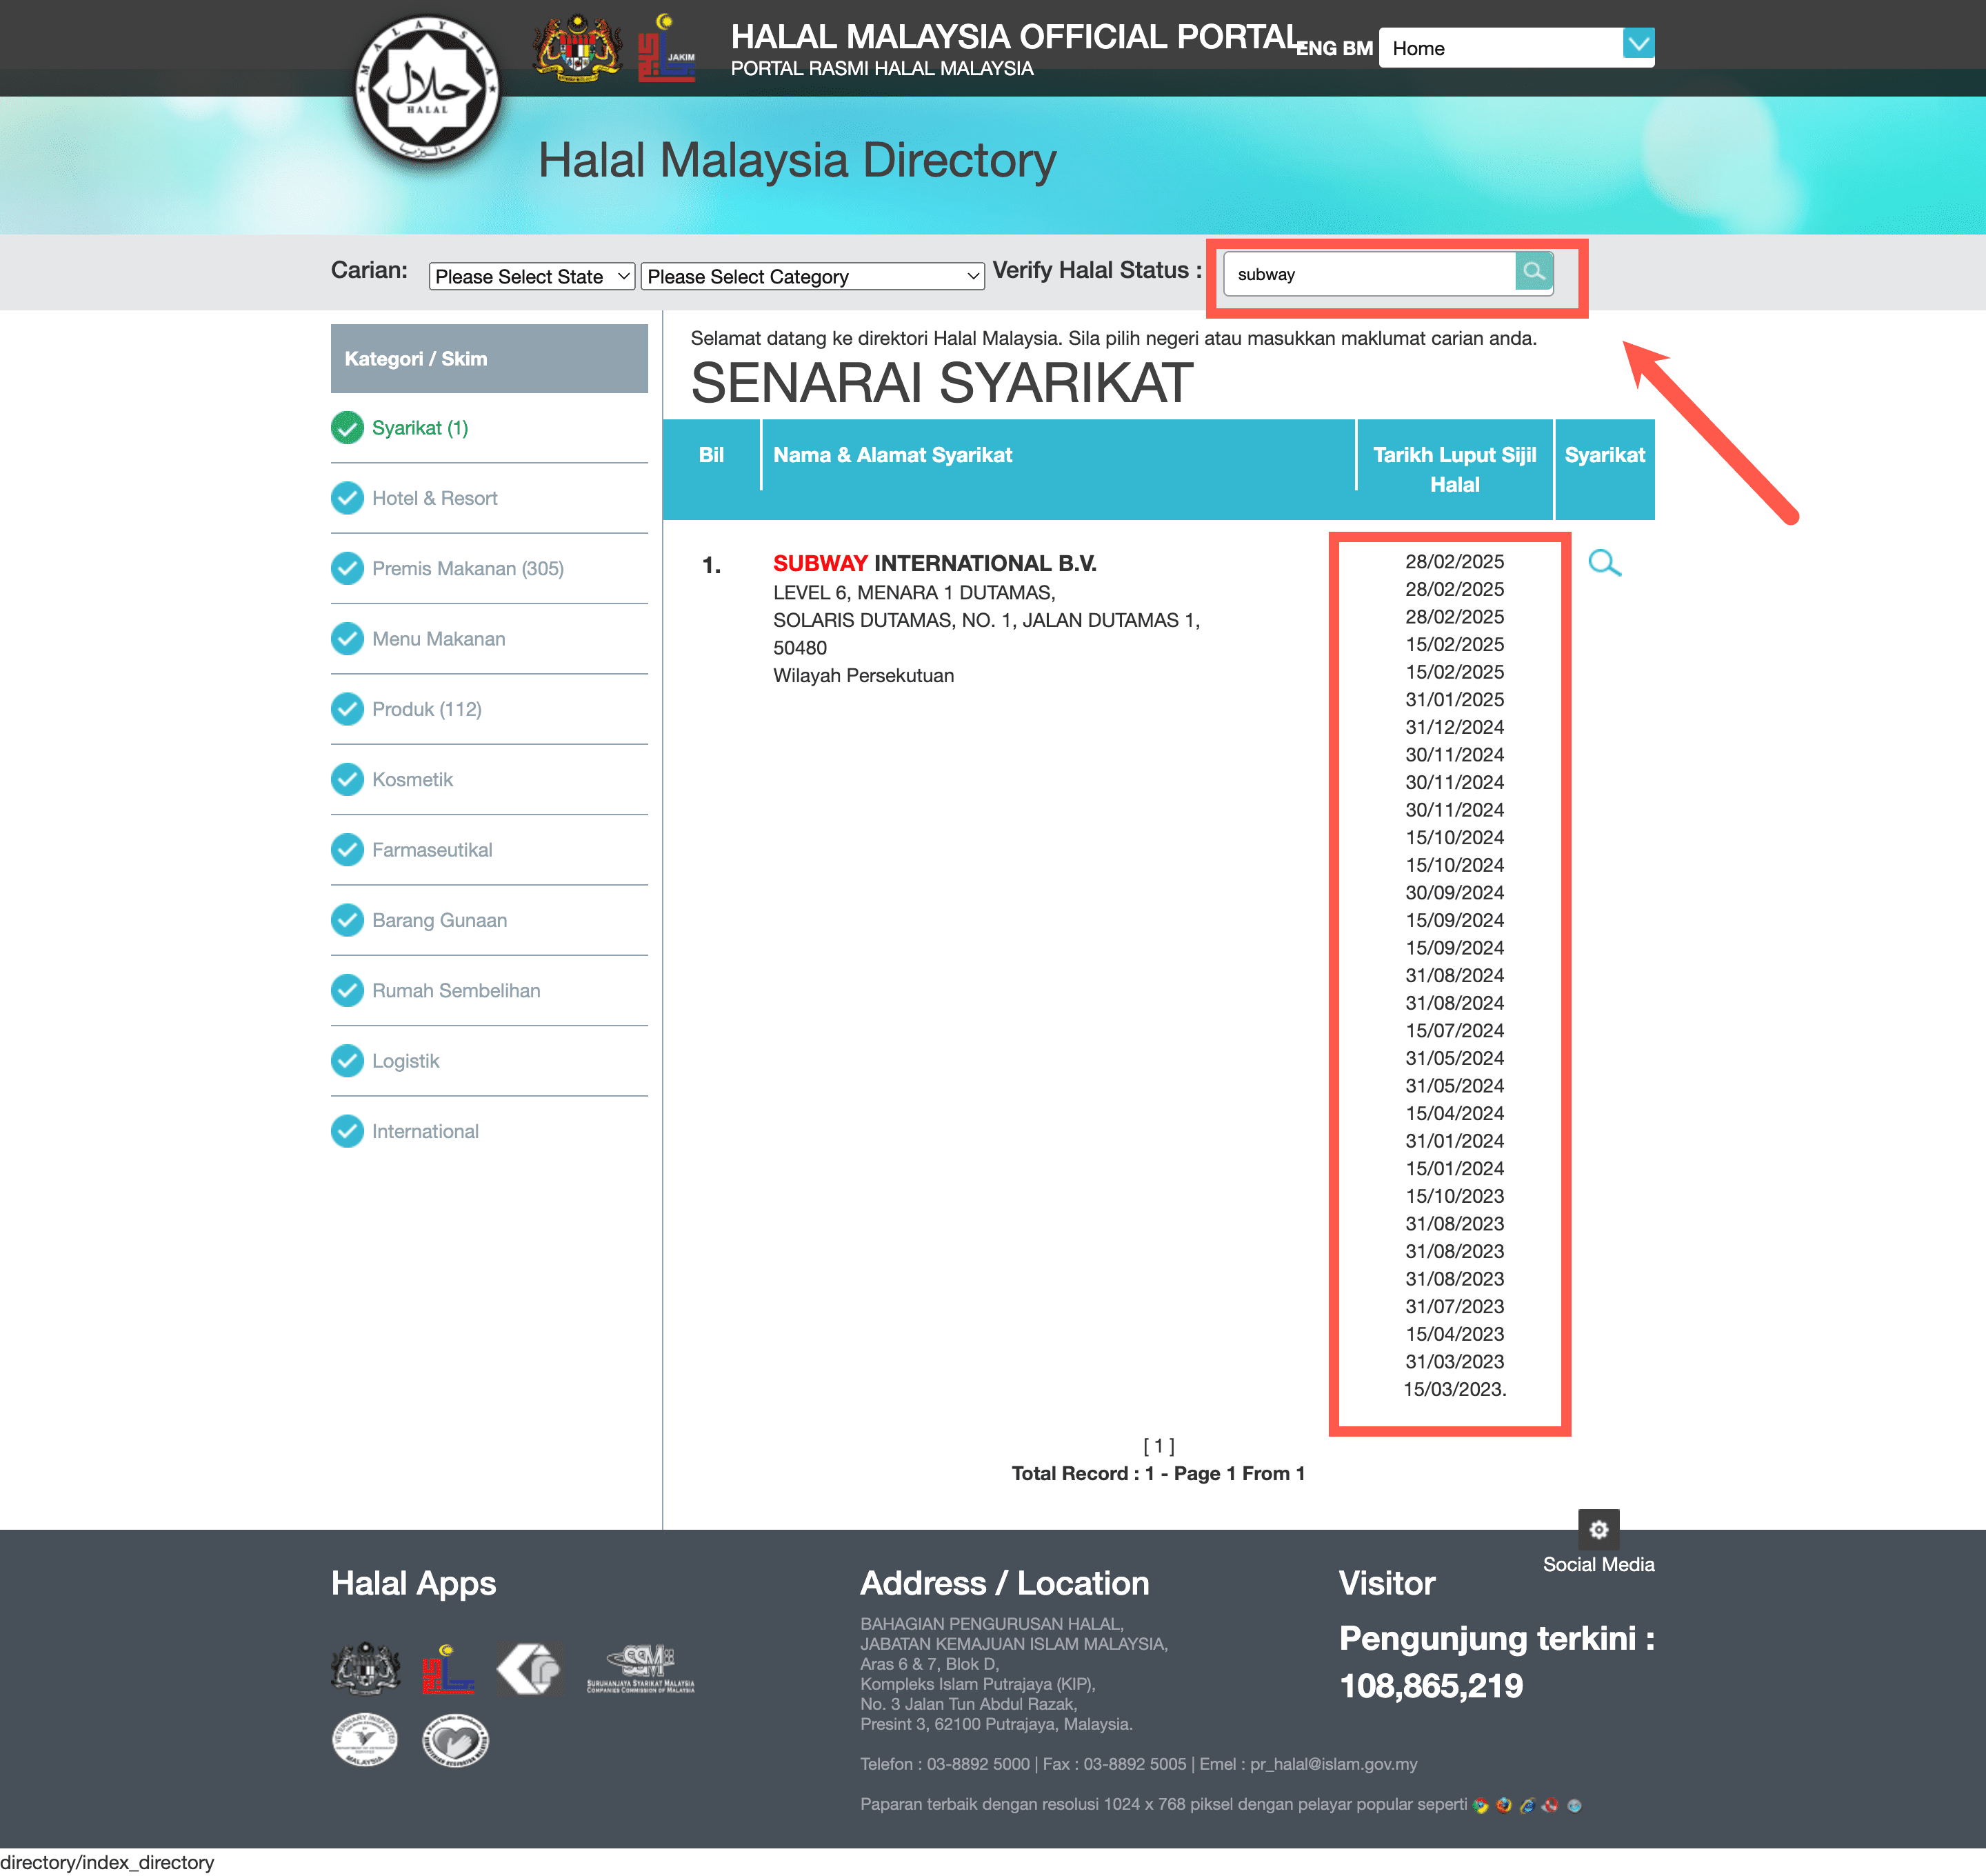The width and height of the screenshot is (1986, 1876).
Task: Open the SSM Companies Commission logo
Action: click(x=640, y=1668)
